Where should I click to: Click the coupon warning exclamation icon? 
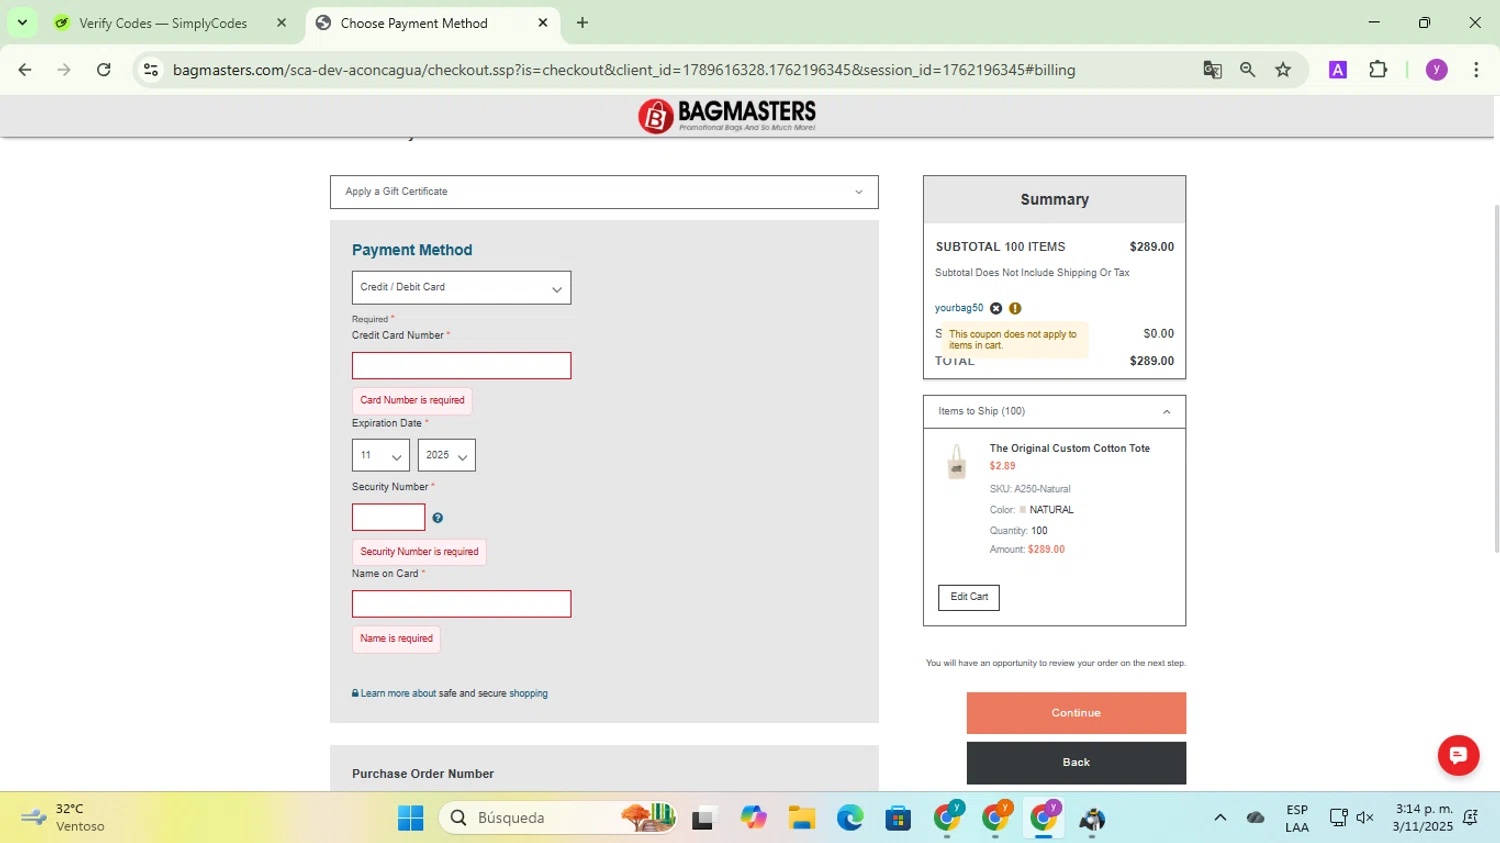[1015, 308]
